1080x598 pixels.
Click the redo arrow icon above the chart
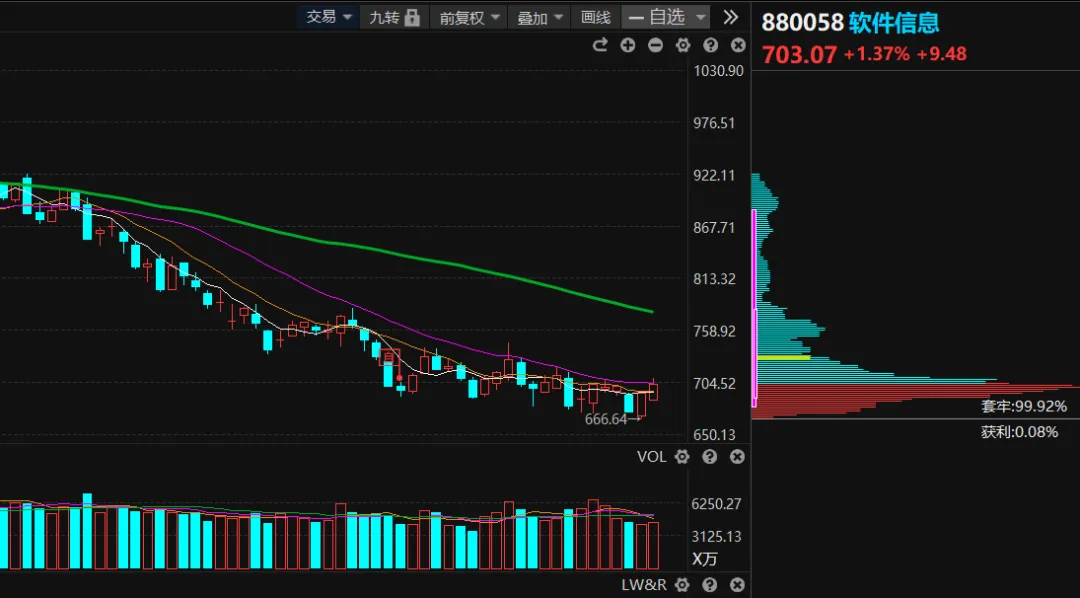coord(601,45)
